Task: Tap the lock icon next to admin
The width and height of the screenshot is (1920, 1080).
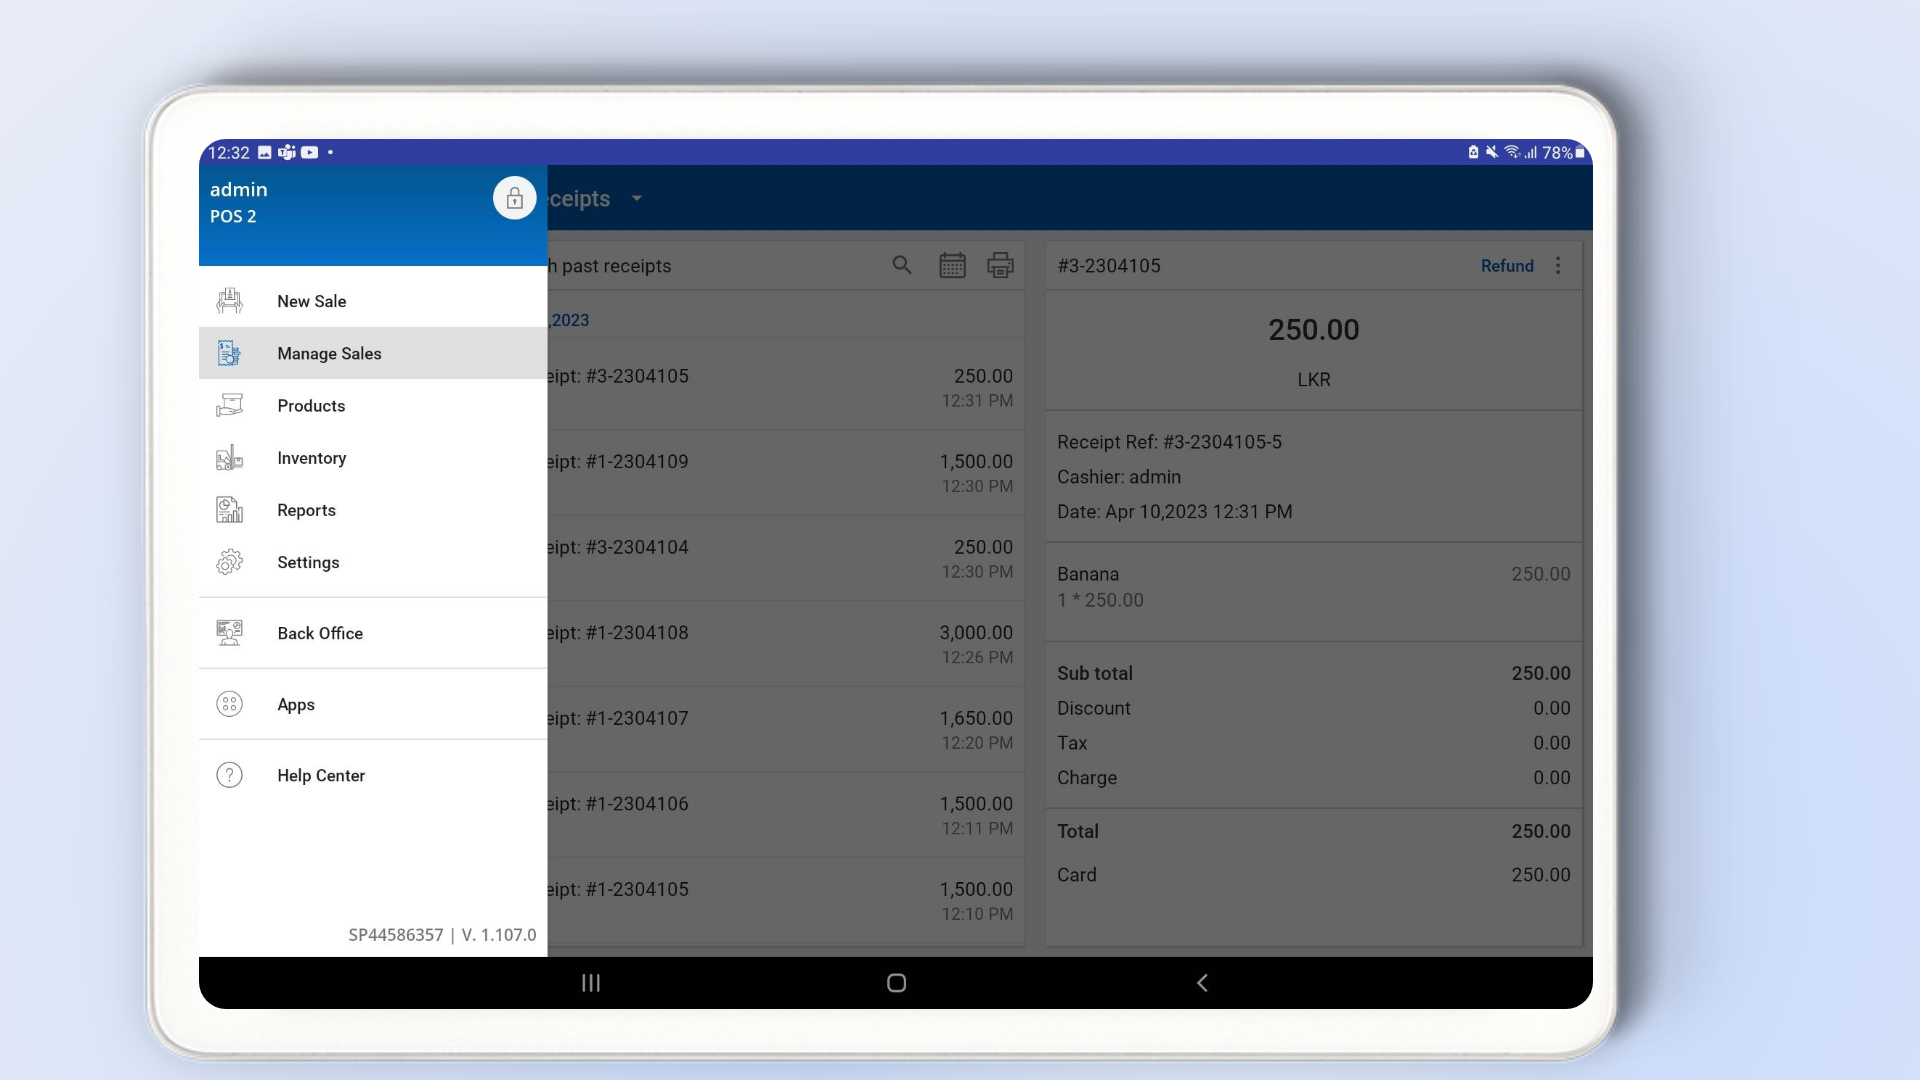Action: tap(514, 199)
